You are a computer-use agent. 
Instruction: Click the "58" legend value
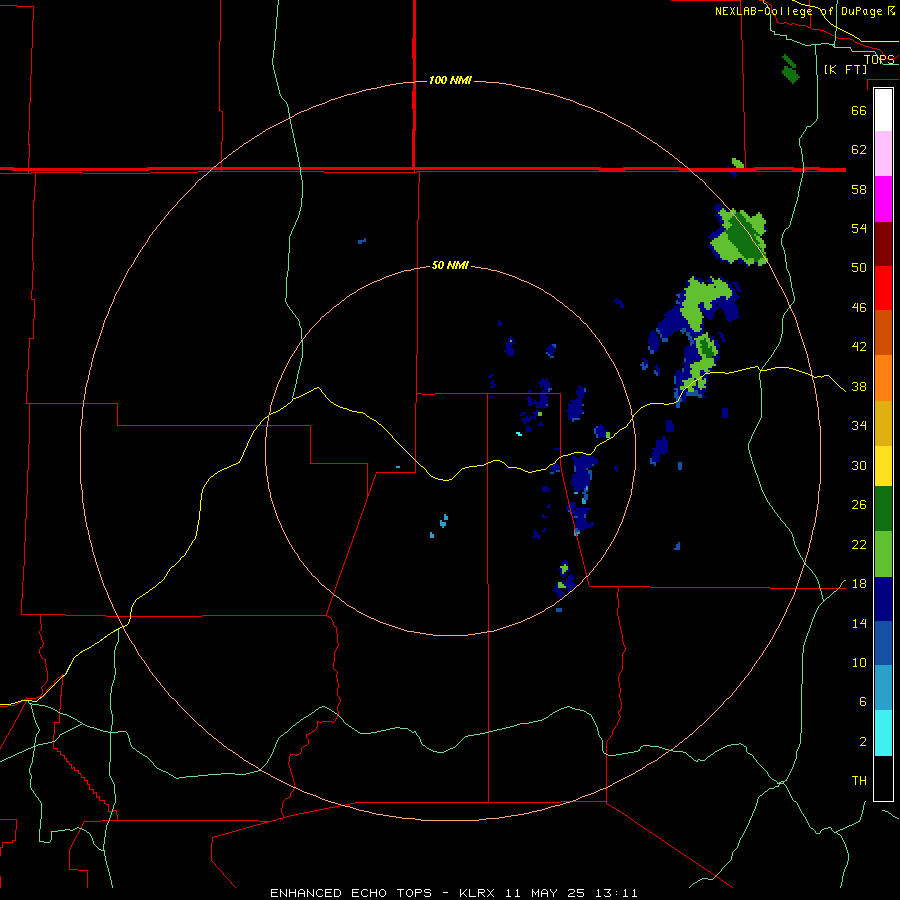pyautogui.click(x=859, y=189)
